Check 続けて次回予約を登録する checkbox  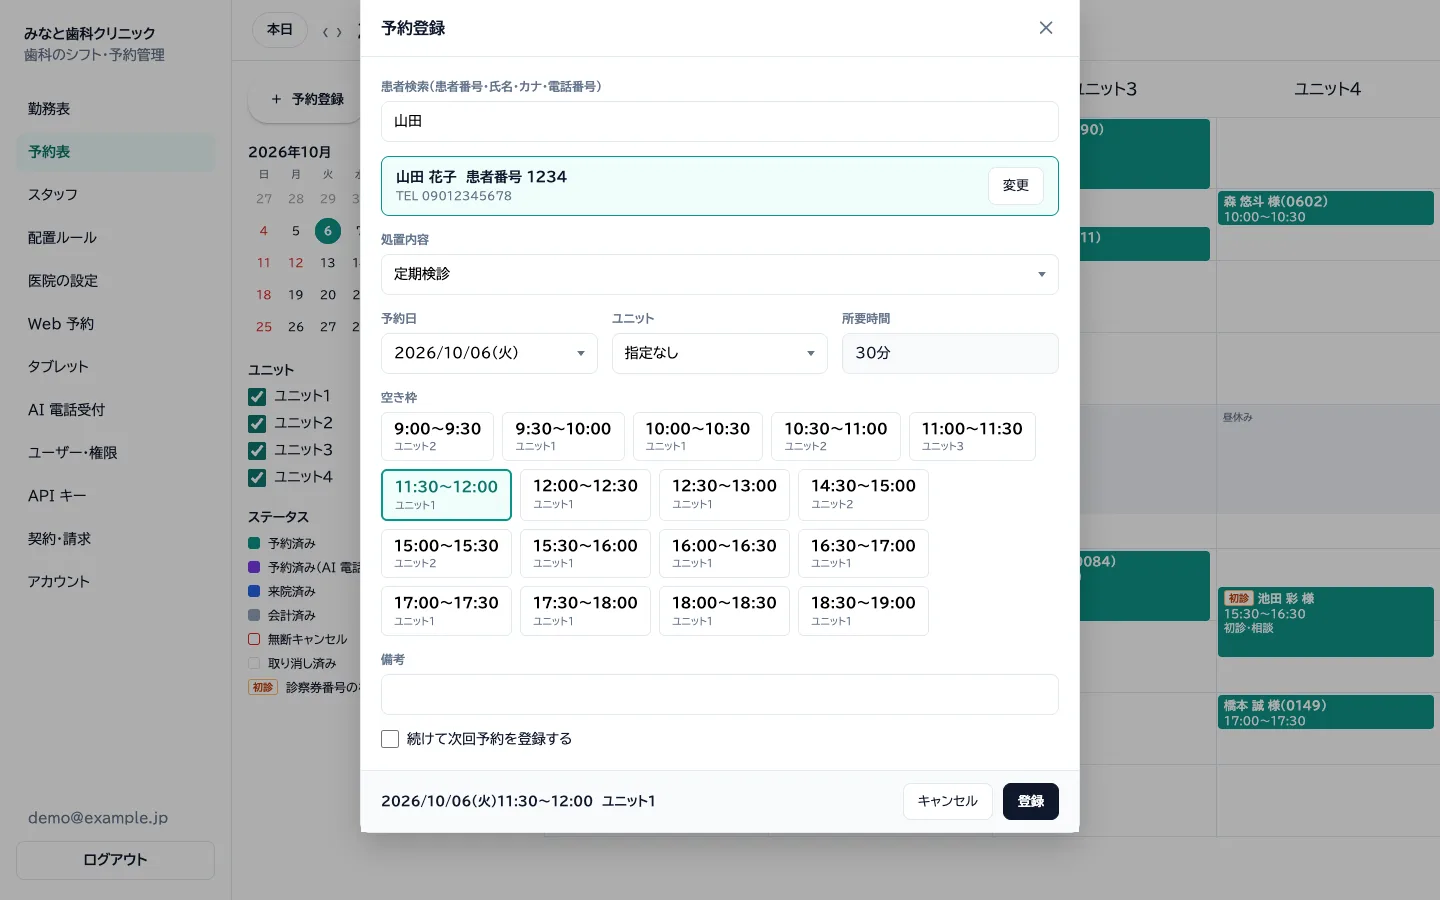click(390, 739)
